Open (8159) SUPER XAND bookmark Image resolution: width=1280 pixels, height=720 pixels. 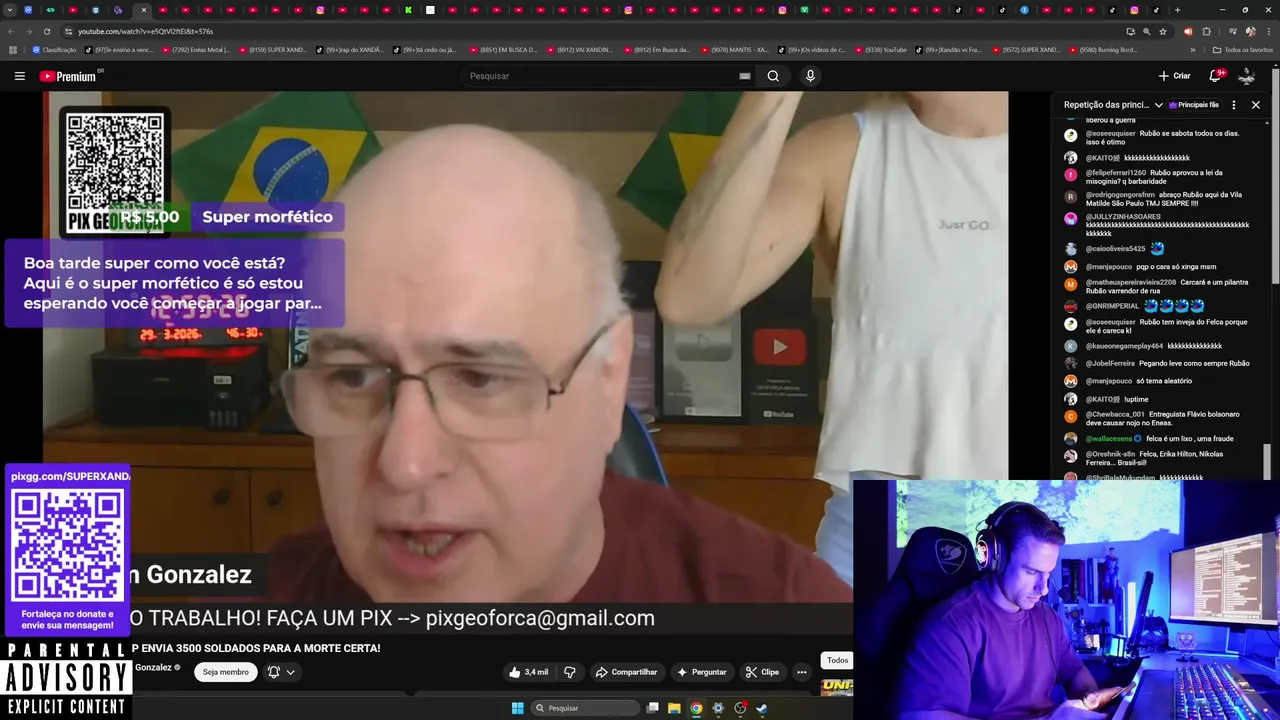point(274,49)
